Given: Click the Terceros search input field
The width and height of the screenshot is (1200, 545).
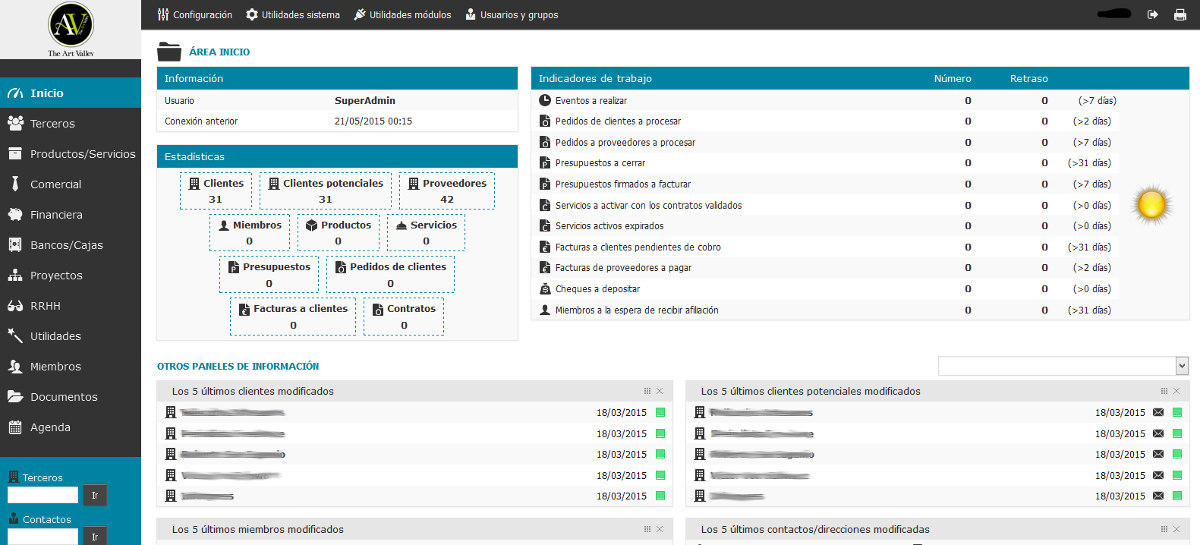Looking at the screenshot, I should (x=43, y=495).
